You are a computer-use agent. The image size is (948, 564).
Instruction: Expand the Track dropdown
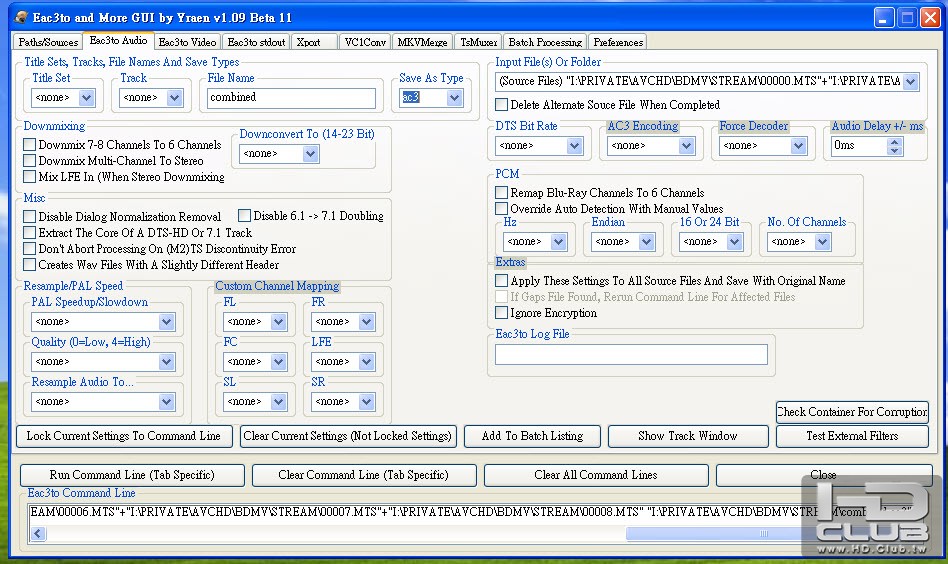[175, 97]
